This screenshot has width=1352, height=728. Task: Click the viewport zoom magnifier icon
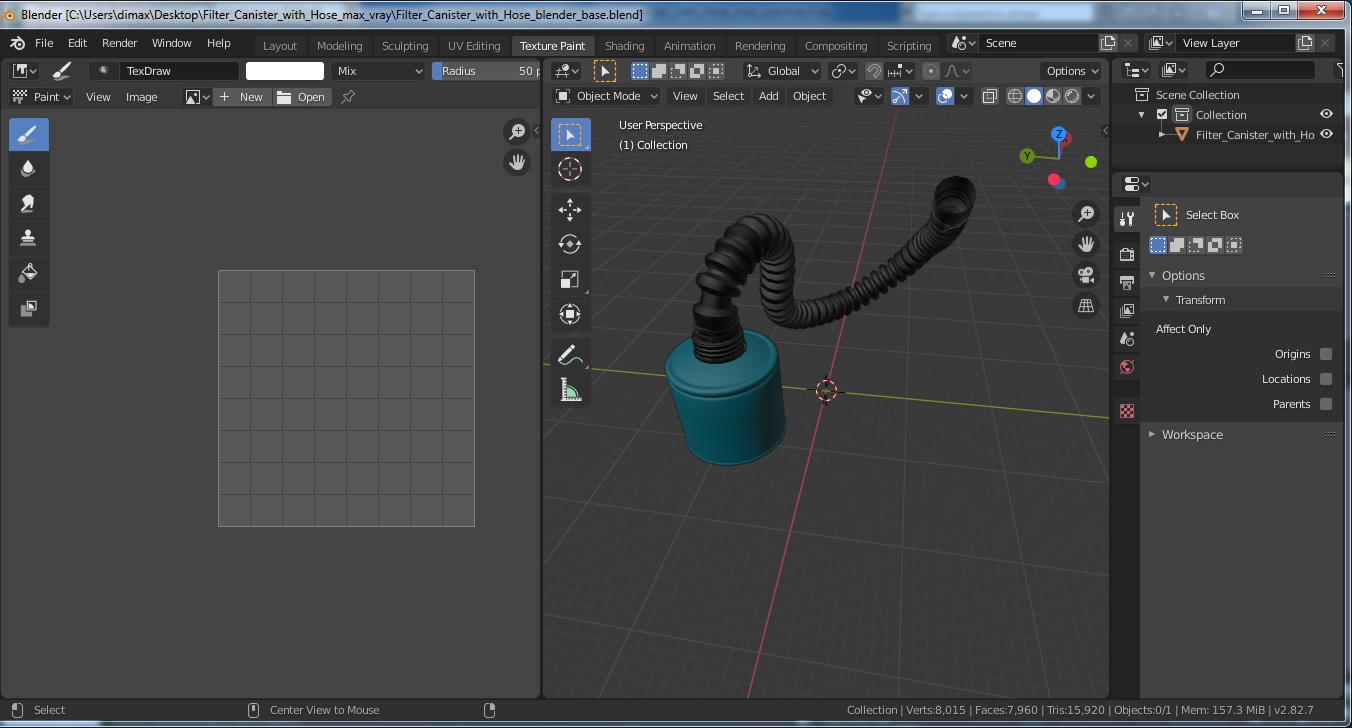pos(1086,213)
